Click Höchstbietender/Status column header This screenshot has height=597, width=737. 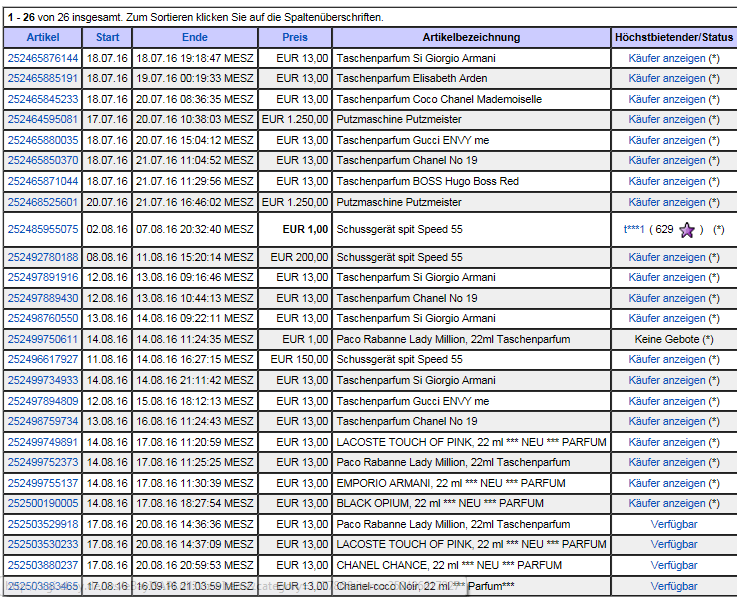[674, 38]
